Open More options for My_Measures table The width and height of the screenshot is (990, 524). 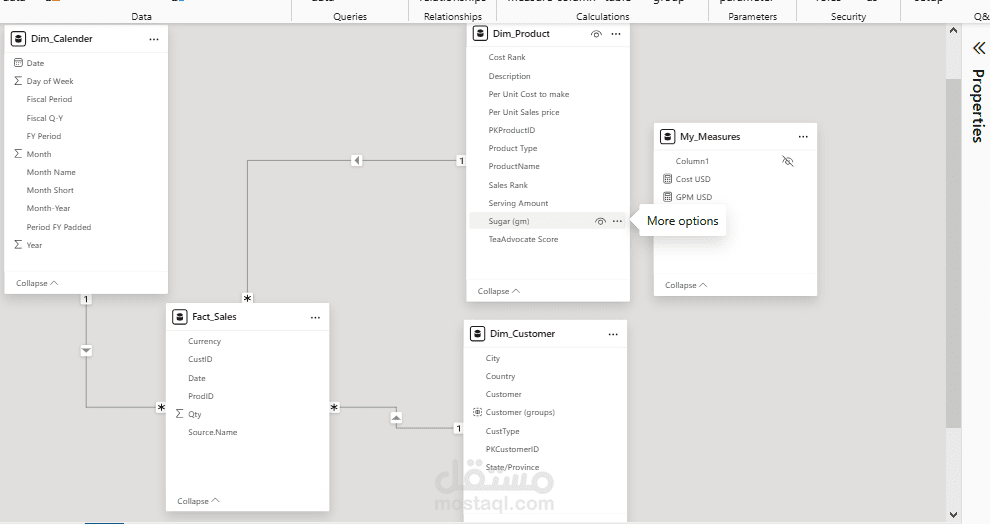click(x=803, y=136)
